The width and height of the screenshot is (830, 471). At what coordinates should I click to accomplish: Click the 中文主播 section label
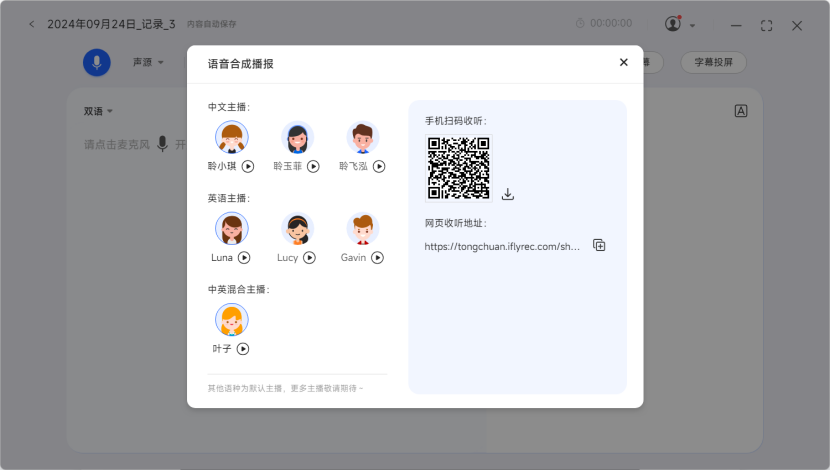pyautogui.click(x=229, y=107)
